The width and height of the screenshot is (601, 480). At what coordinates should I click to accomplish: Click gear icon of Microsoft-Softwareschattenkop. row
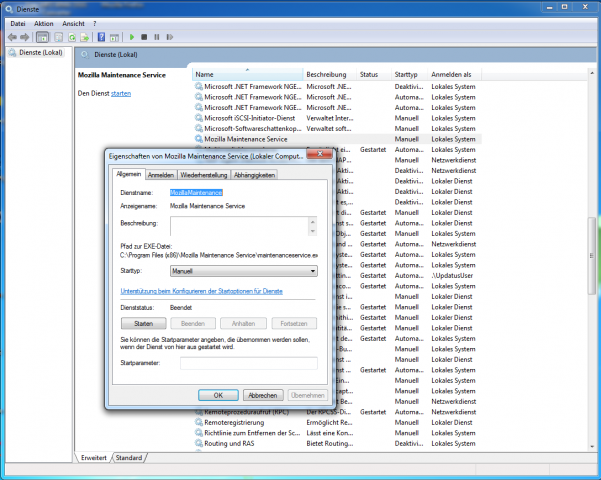(199, 128)
